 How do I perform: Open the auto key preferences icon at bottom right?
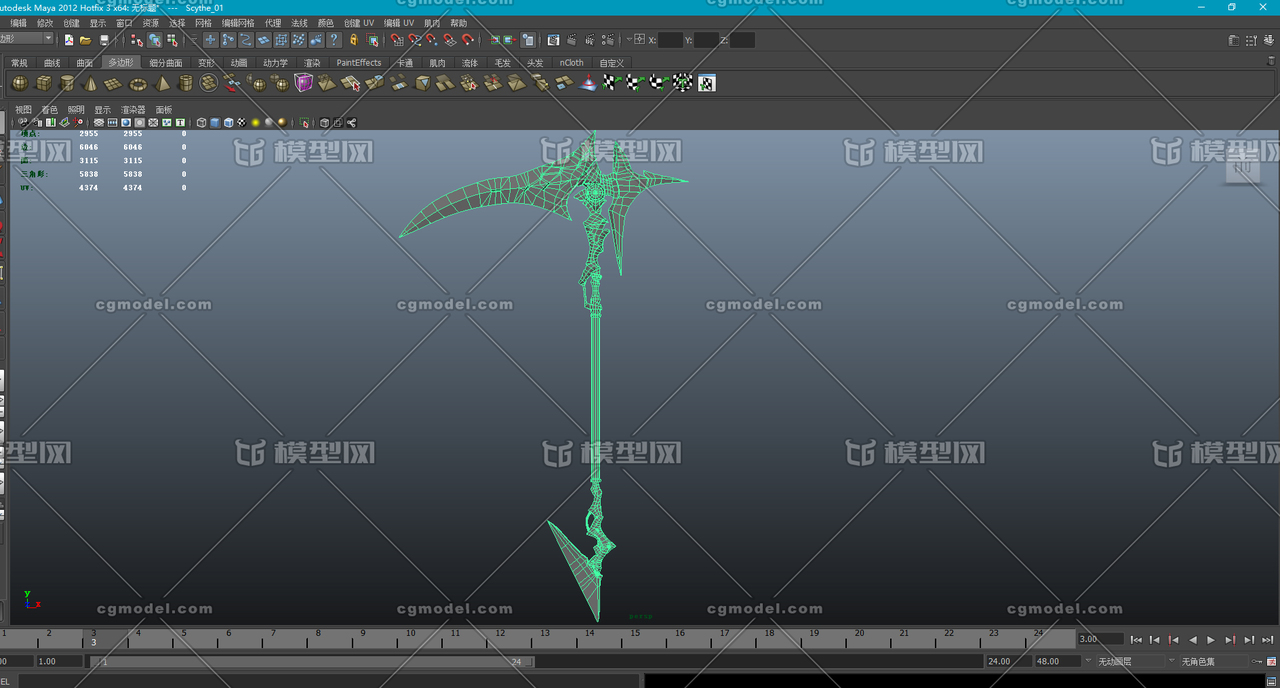[1271, 661]
